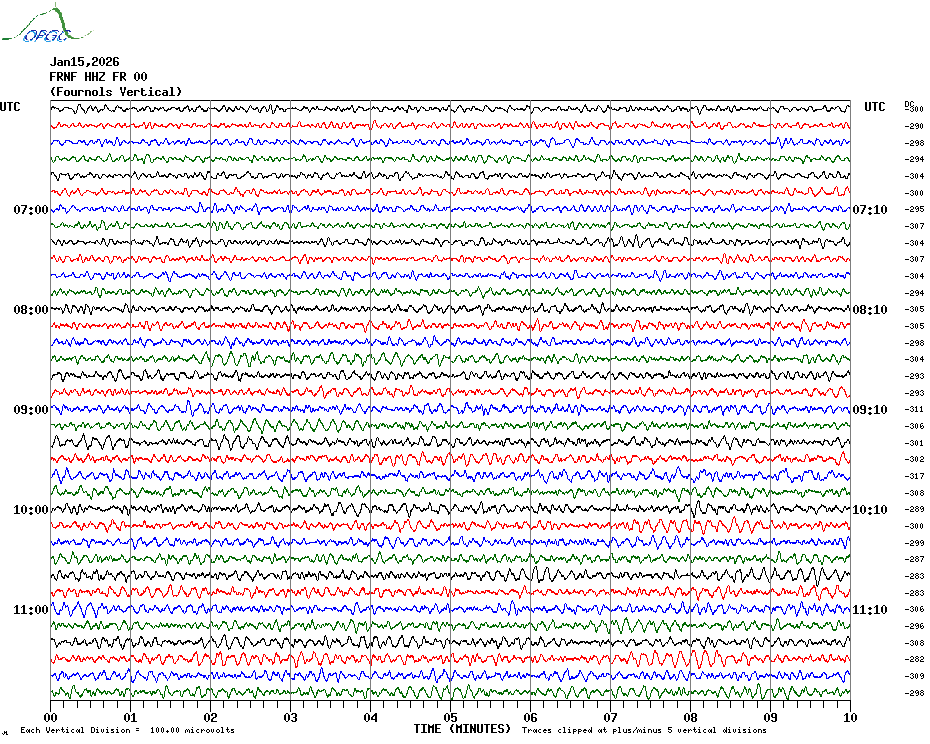Click the '11:00' time label
The width and height of the screenshot is (930, 744).
(x=31, y=610)
